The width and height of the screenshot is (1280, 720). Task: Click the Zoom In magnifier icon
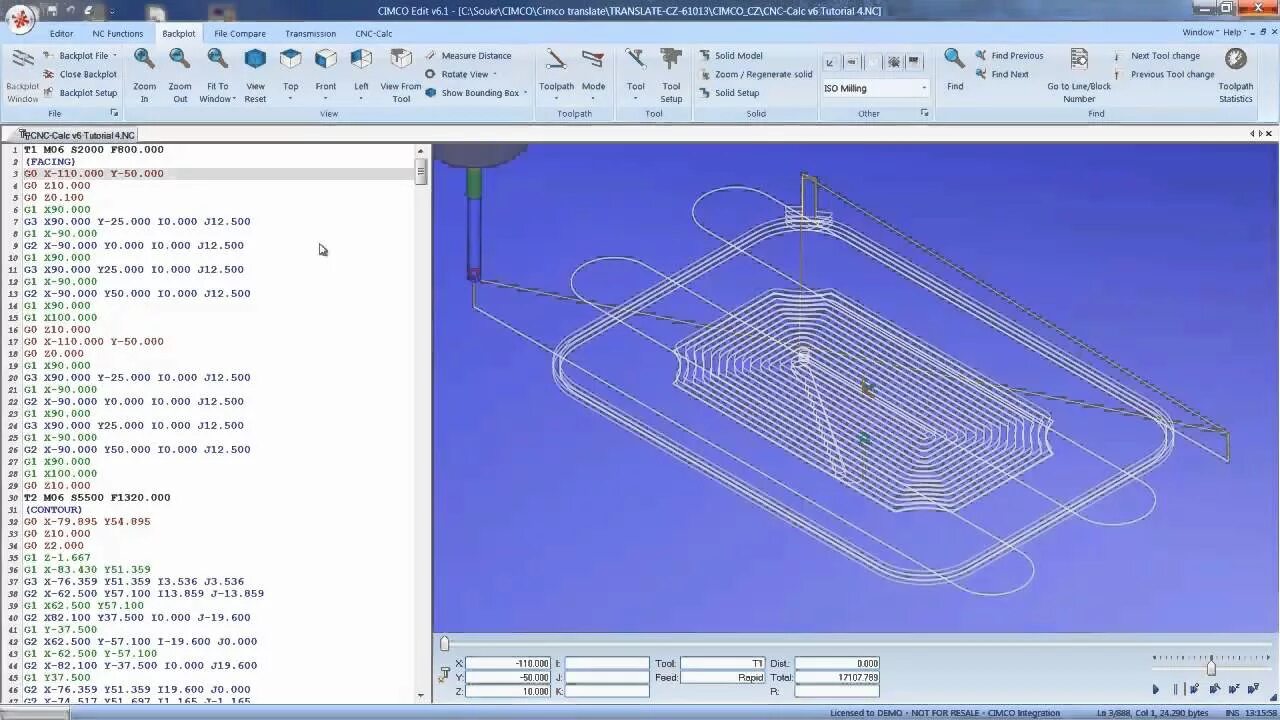[144, 59]
